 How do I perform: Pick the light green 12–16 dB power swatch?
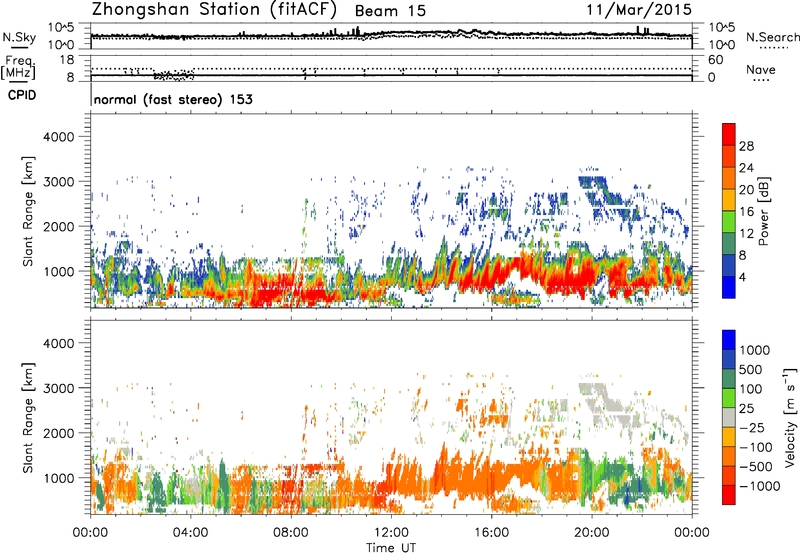[729, 222]
